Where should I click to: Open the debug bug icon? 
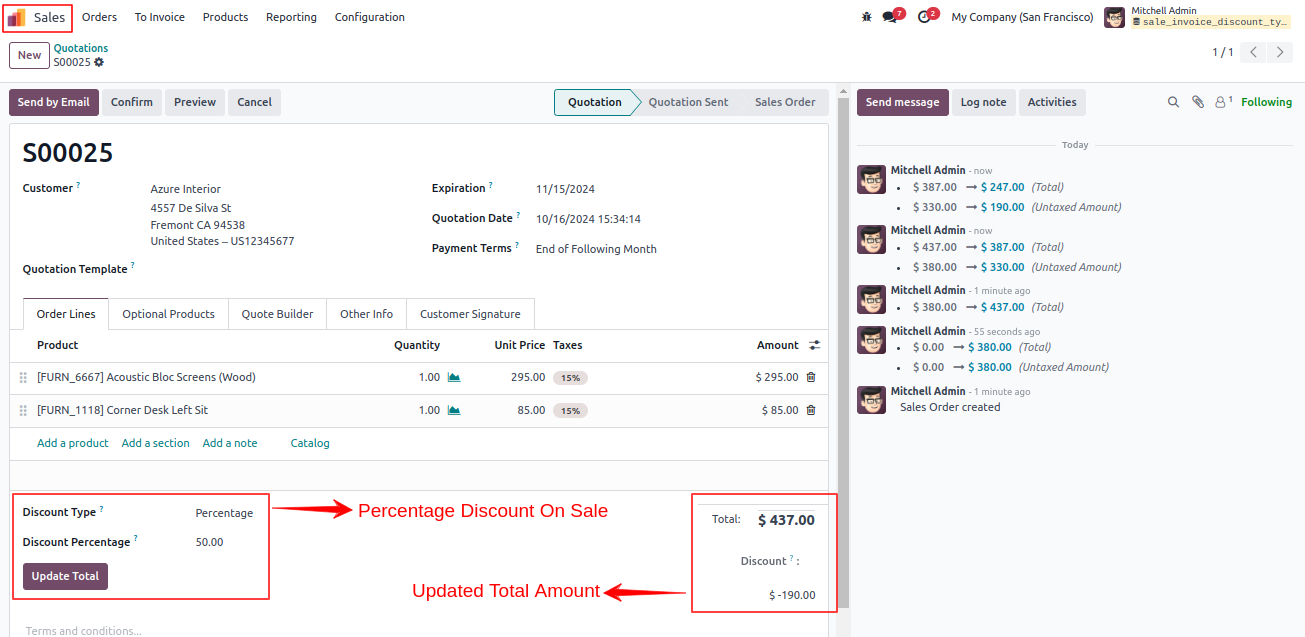click(866, 17)
